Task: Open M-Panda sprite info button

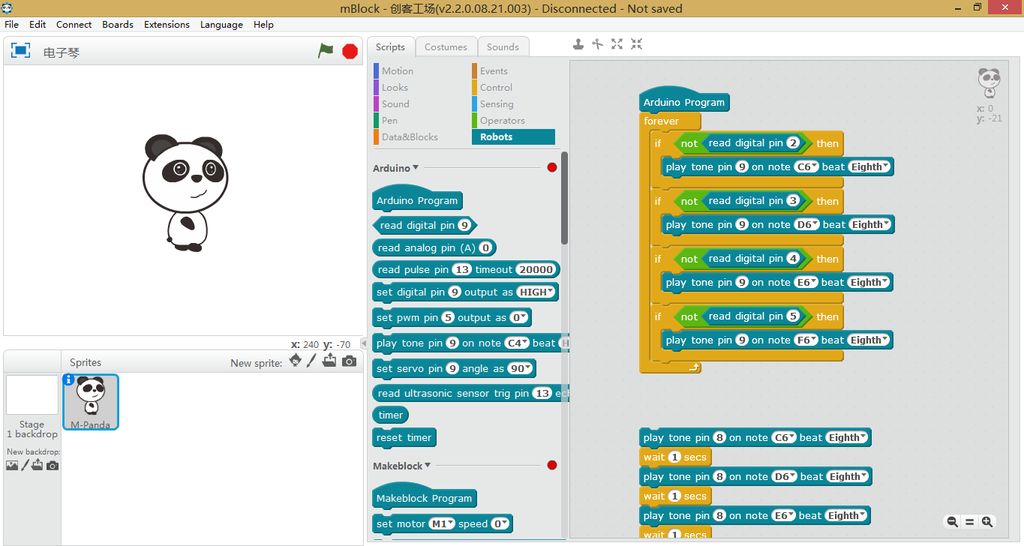Action: 68,379
